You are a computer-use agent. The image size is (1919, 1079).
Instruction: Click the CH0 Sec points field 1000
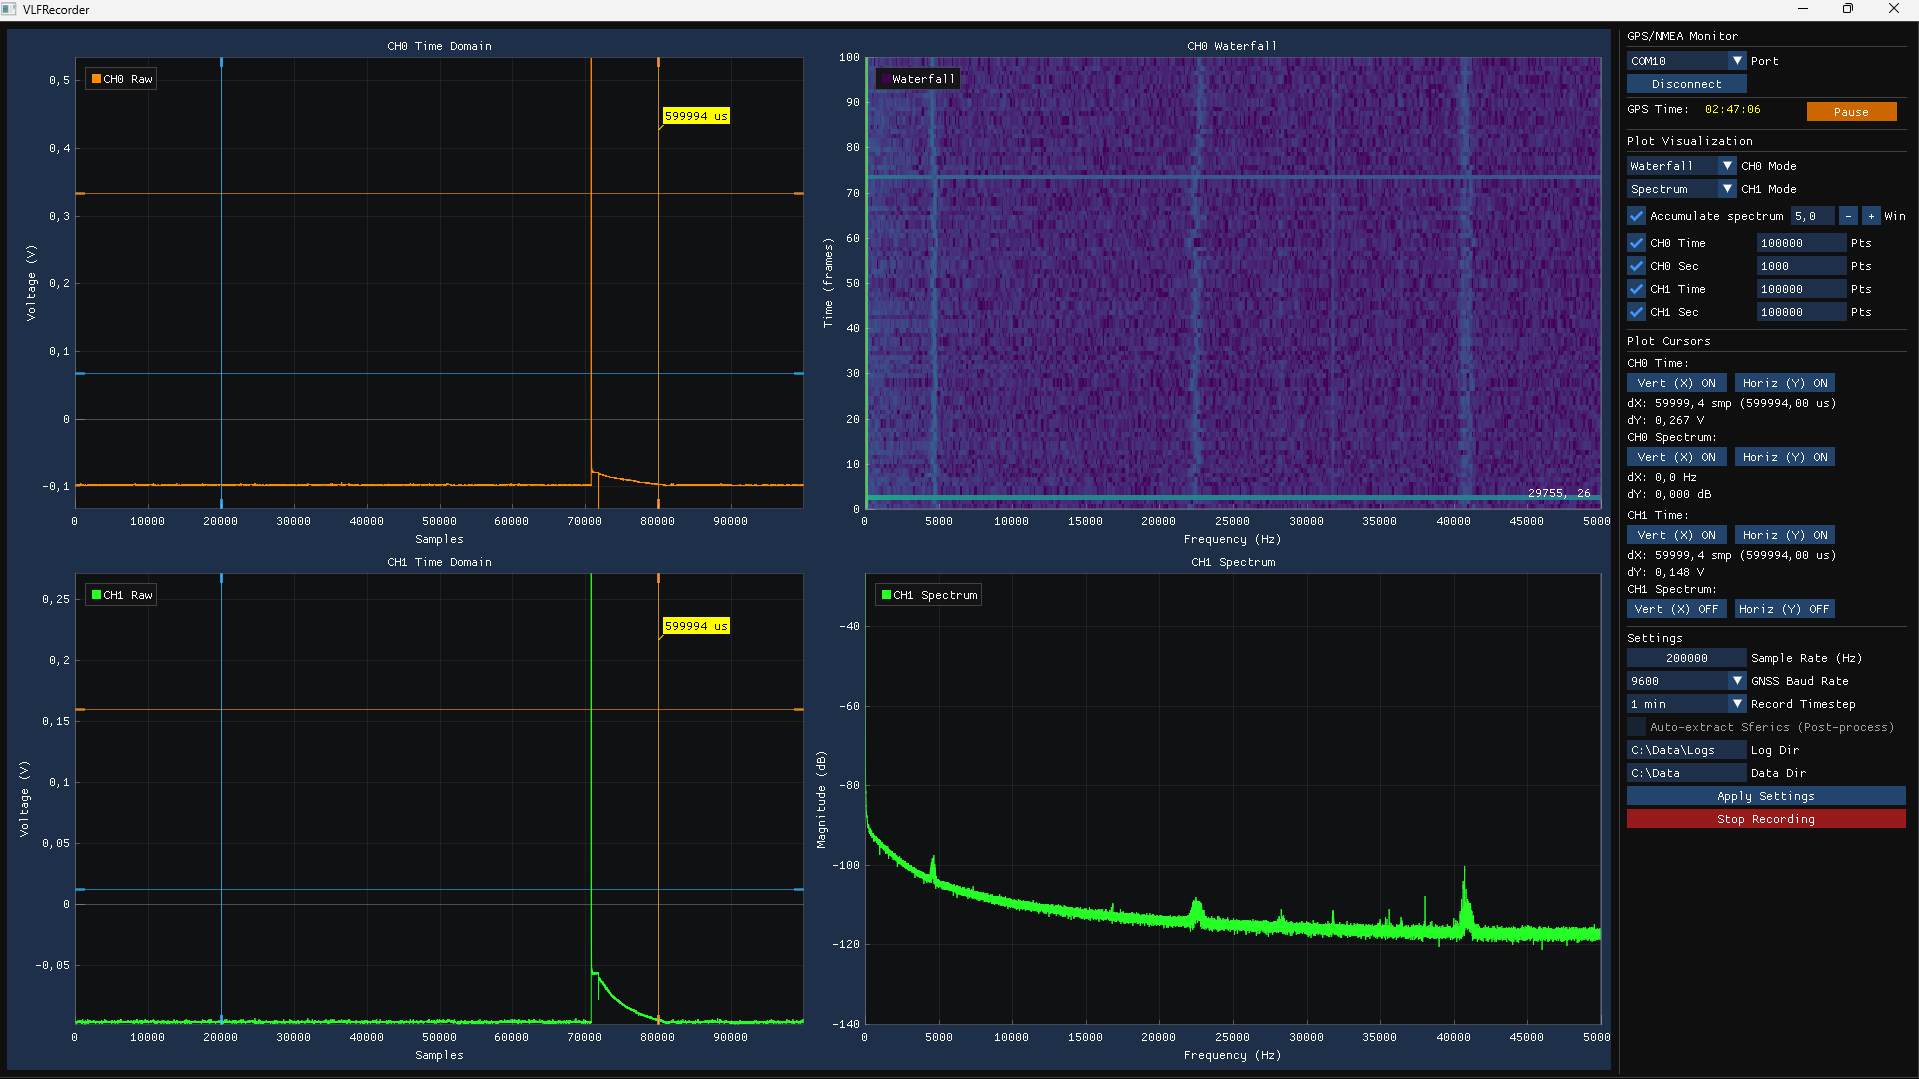click(1801, 266)
